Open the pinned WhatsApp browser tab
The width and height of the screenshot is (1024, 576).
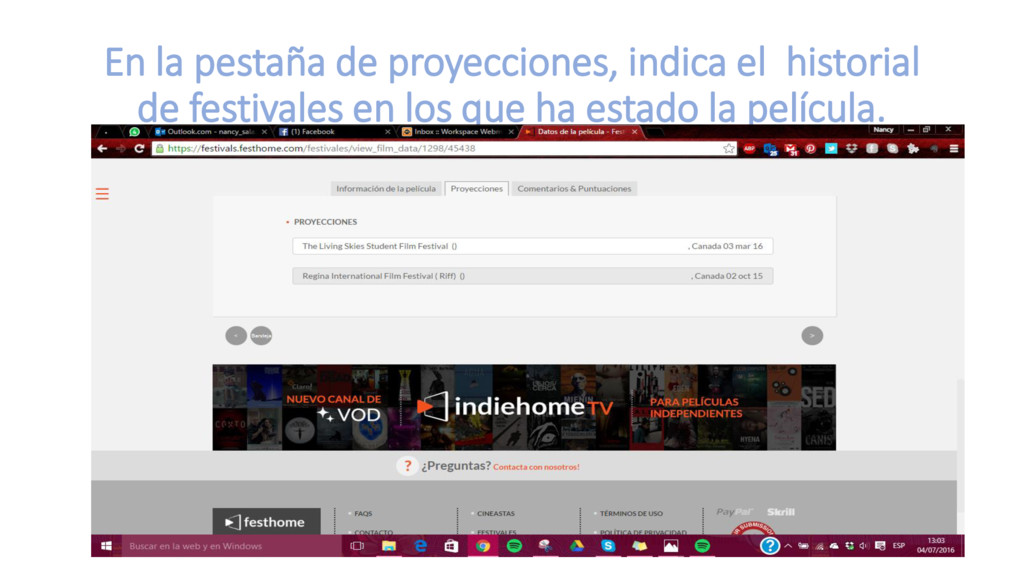coord(135,132)
